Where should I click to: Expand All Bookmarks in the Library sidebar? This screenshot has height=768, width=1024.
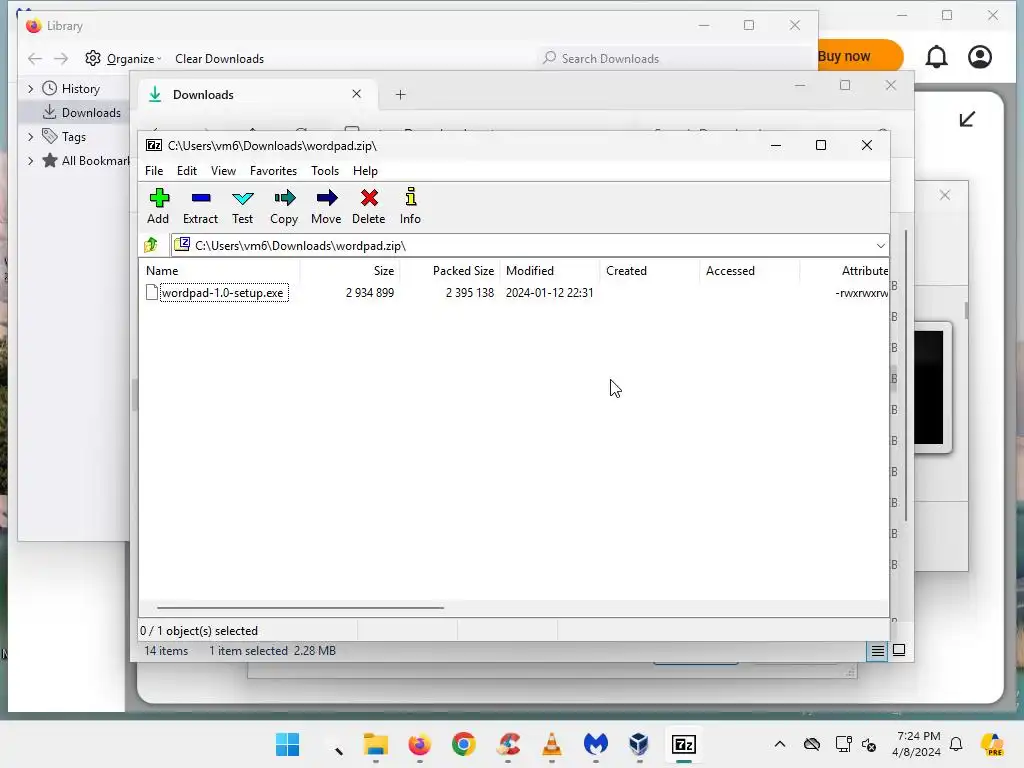coord(30,161)
